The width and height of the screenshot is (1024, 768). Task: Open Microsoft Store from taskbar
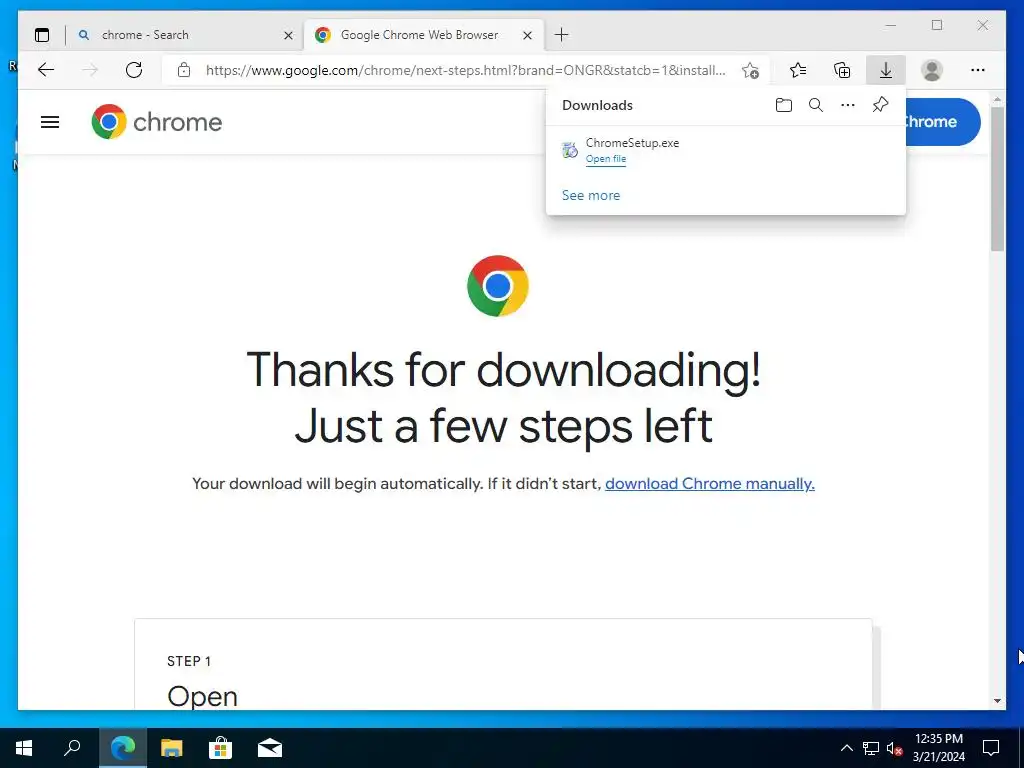(221, 748)
